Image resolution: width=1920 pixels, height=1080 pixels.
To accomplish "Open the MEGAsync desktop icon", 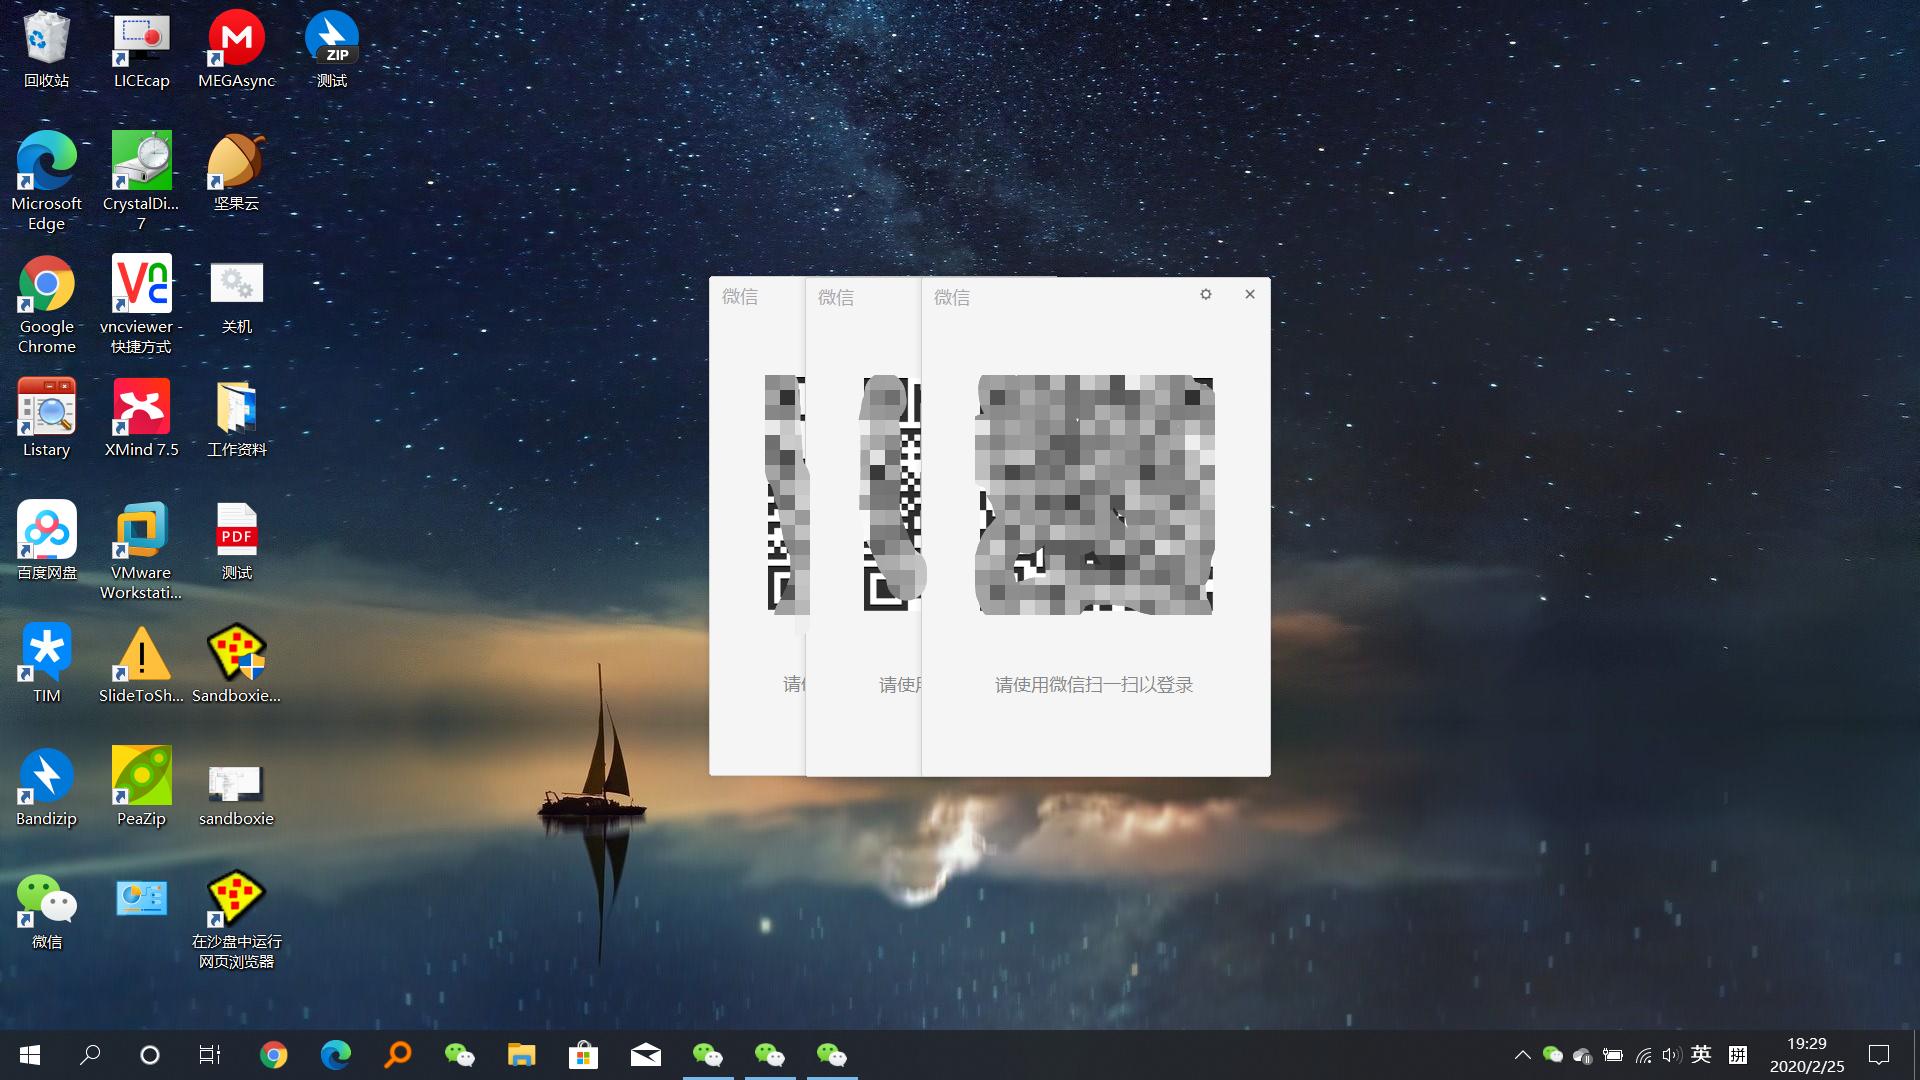I will tap(236, 40).
